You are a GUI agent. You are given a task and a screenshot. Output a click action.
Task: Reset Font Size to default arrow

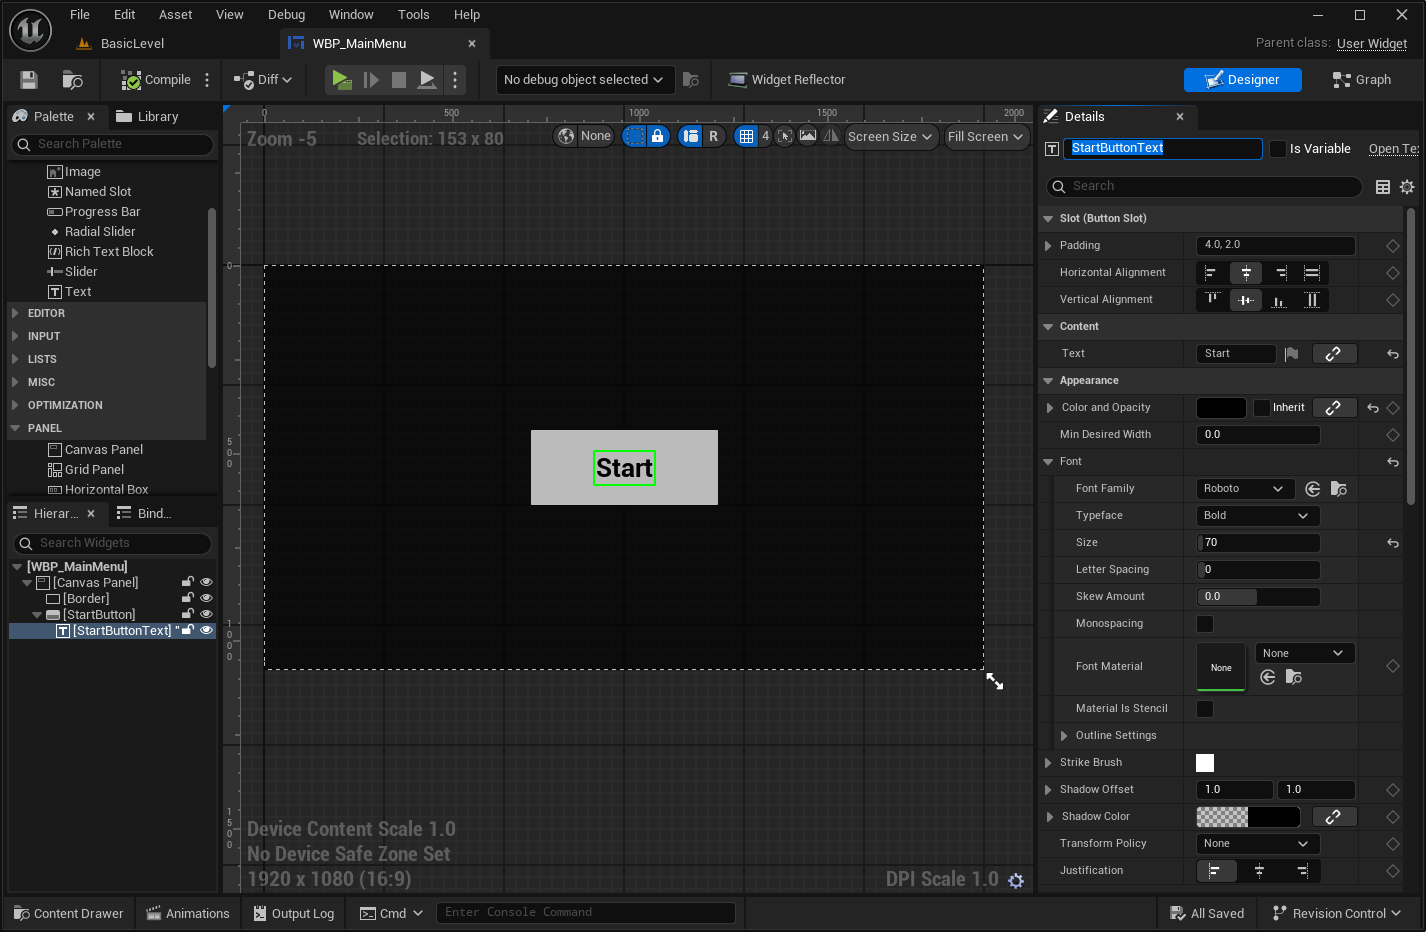pyautogui.click(x=1392, y=543)
